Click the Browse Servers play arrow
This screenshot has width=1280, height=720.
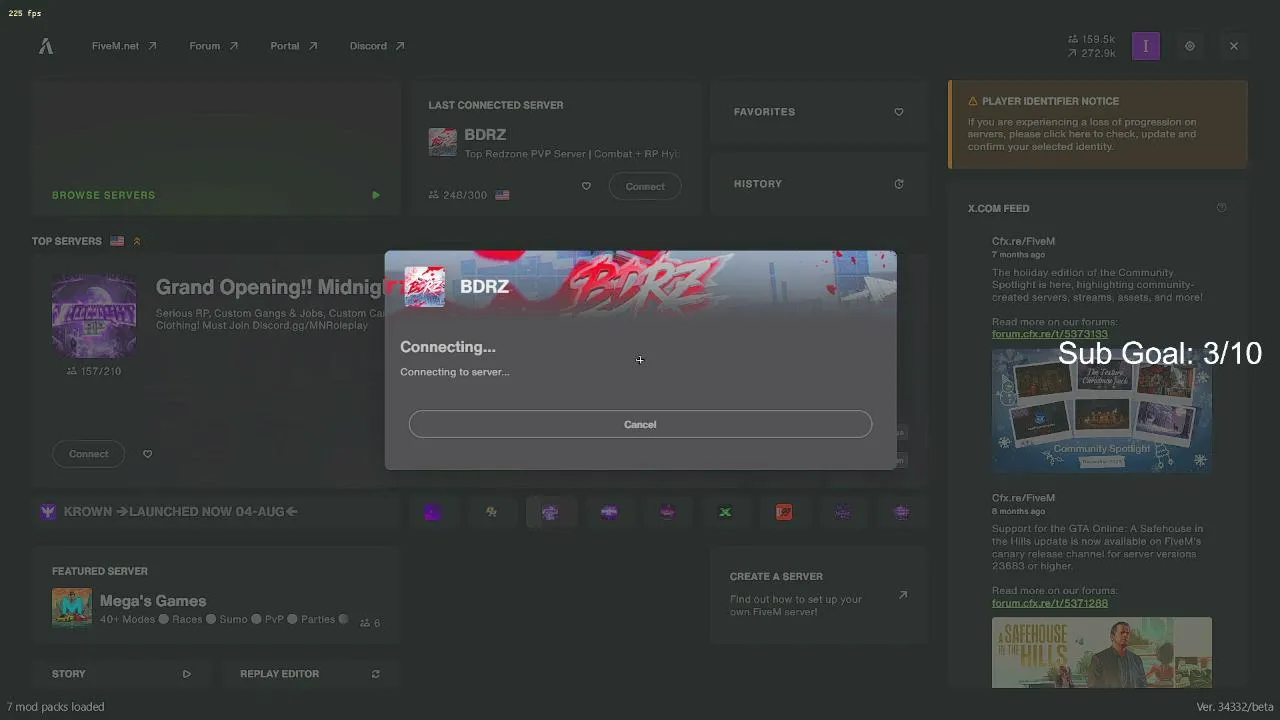click(x=376, y=195)
